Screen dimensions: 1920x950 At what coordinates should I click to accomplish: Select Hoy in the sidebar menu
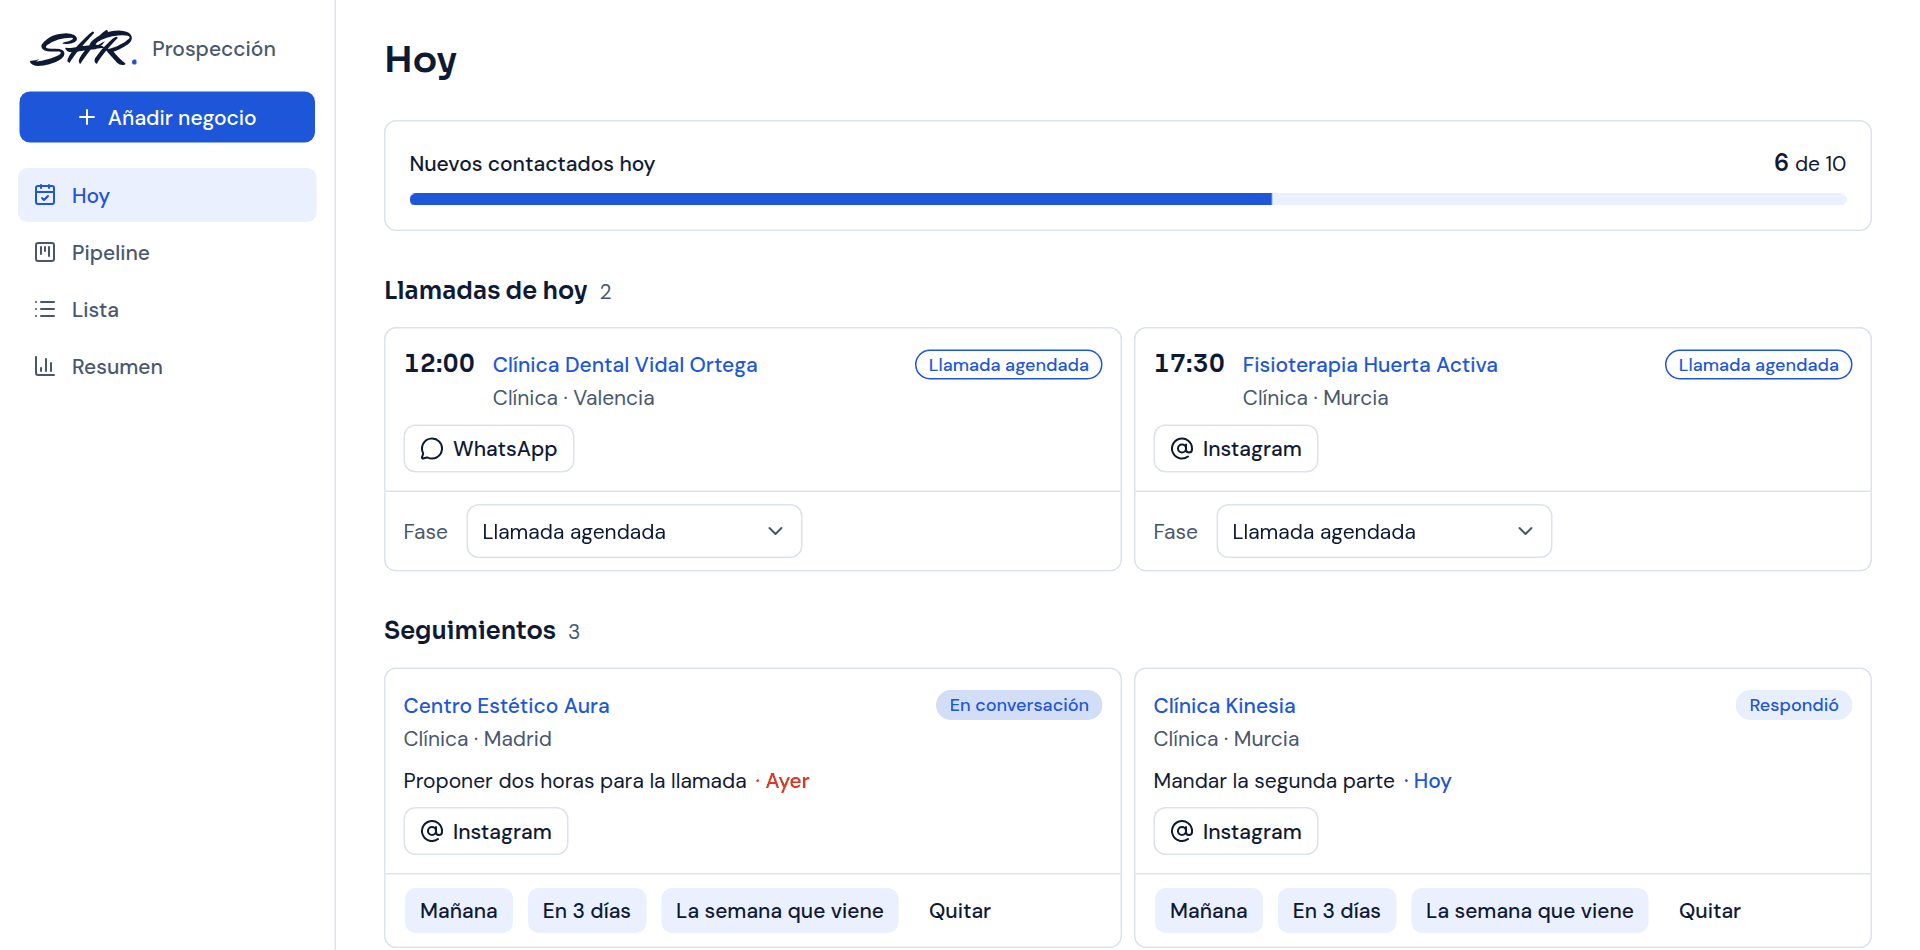click(167, 195)
